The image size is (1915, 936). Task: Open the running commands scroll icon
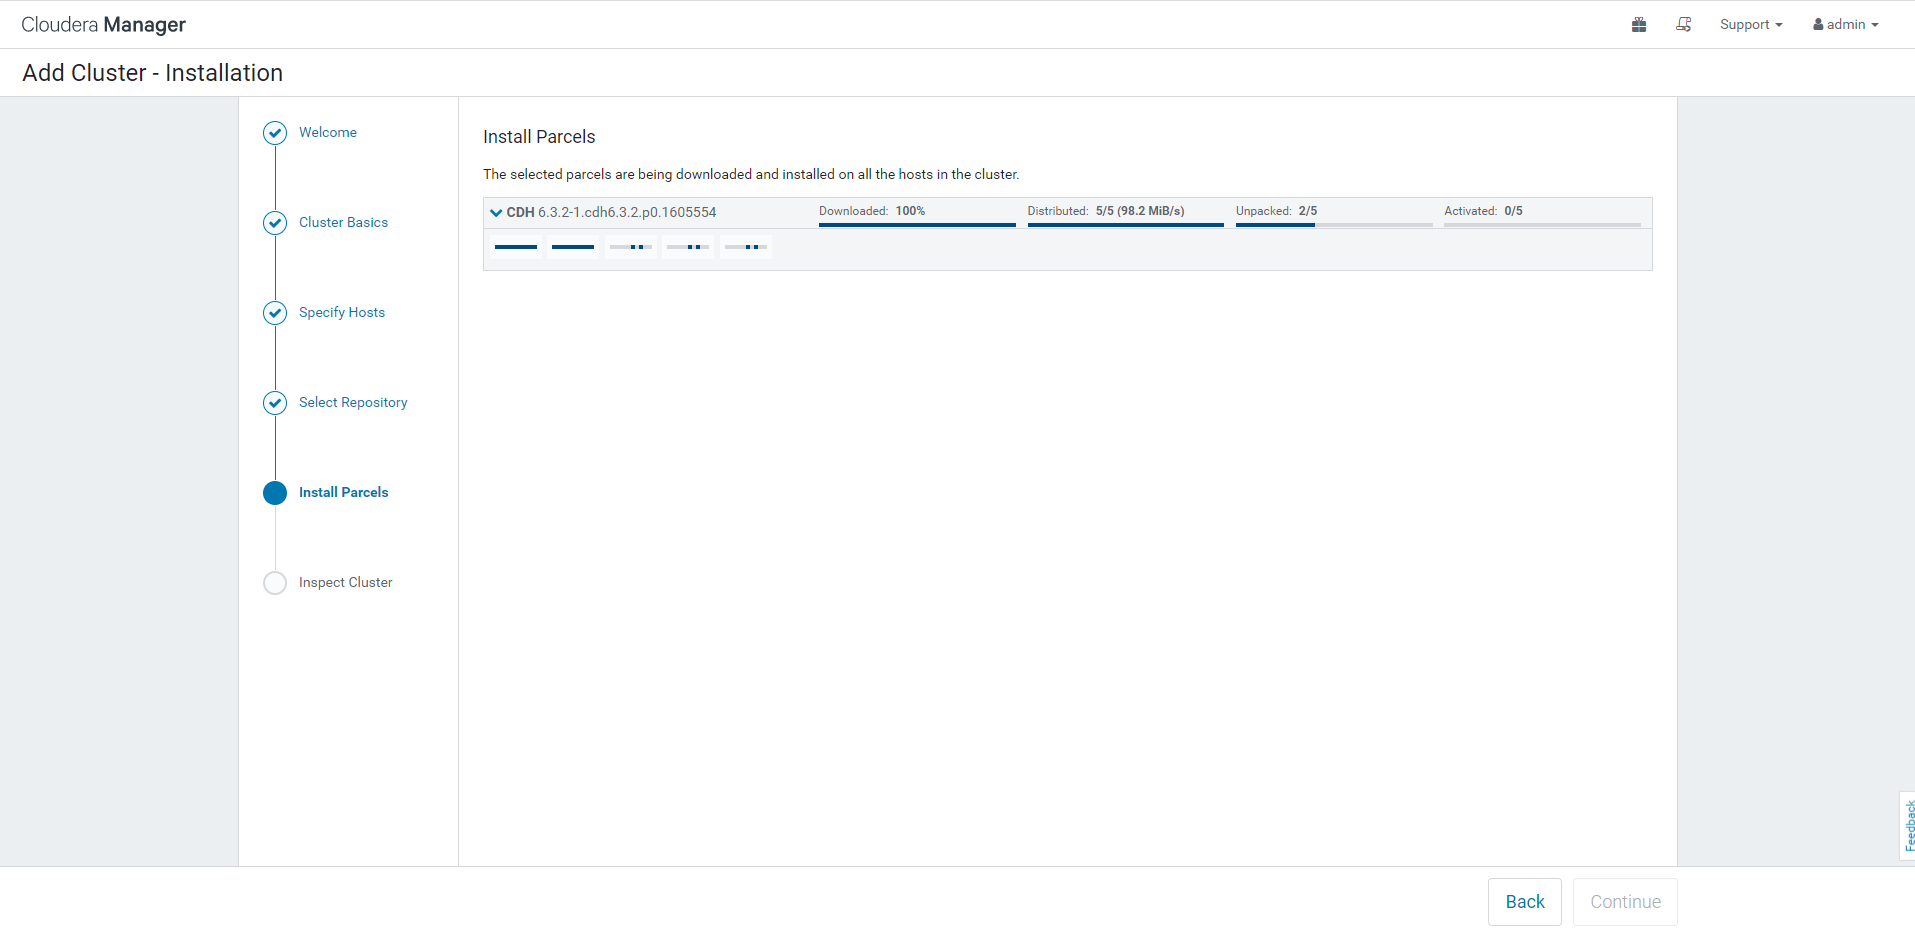pos(1683,25)
